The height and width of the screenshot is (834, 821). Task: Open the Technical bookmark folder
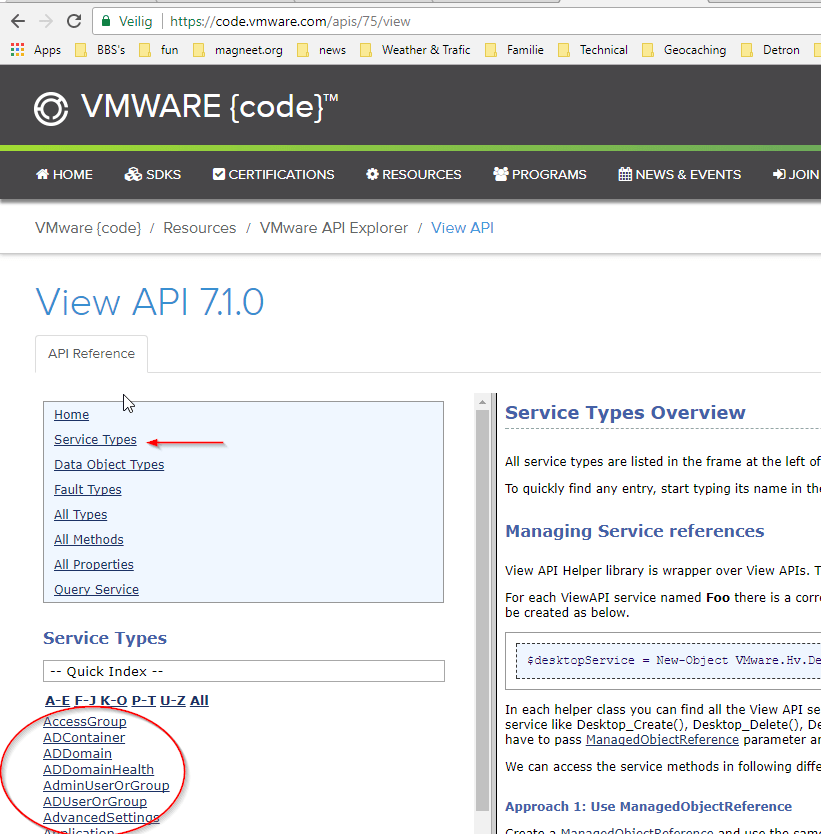coord(593,50)
